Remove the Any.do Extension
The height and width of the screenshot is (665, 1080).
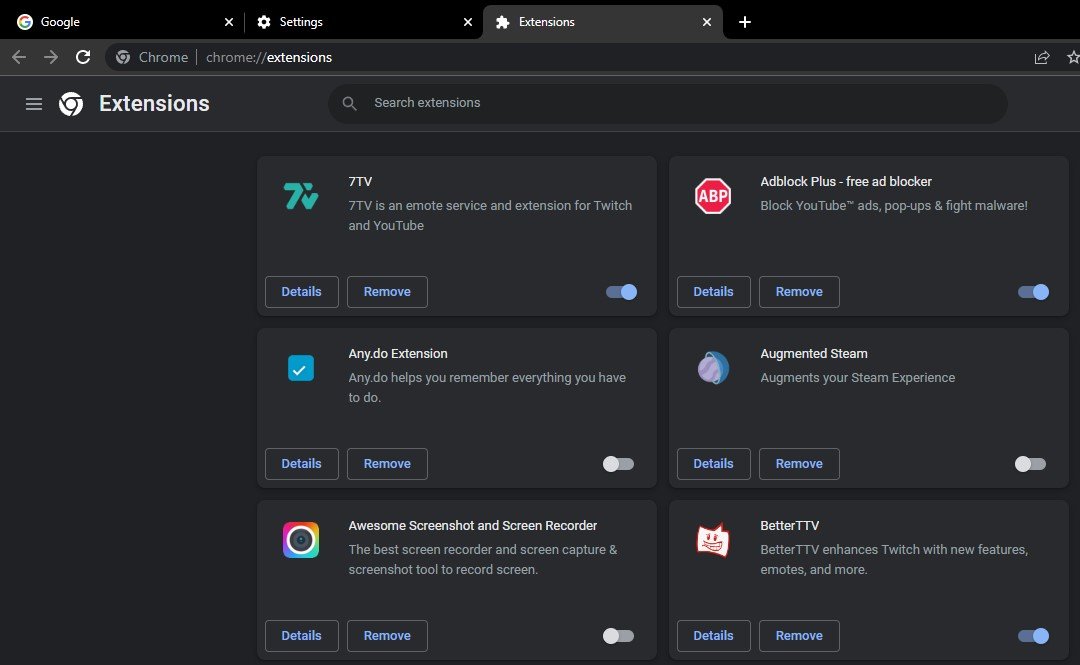point(387,464)
